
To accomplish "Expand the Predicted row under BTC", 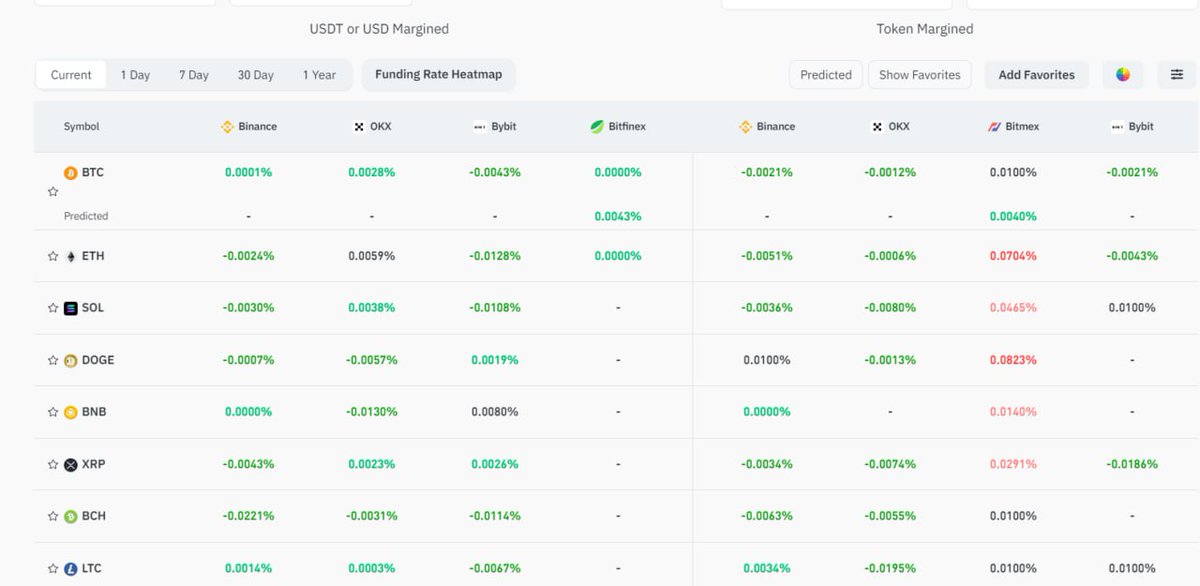I will pos(85,215).
